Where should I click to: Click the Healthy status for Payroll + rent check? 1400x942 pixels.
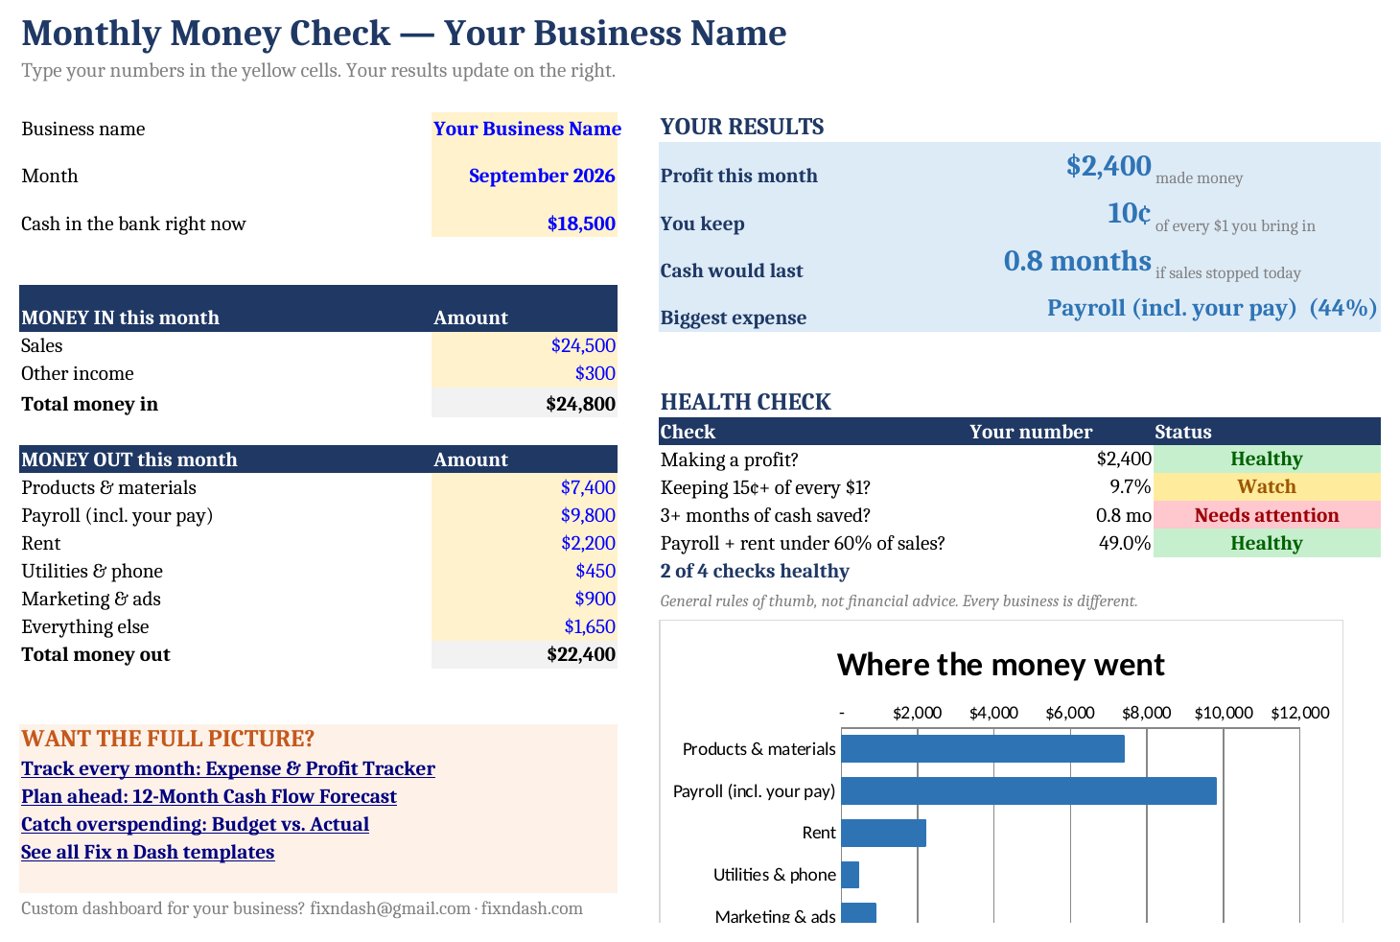(x=1267, y=543)
